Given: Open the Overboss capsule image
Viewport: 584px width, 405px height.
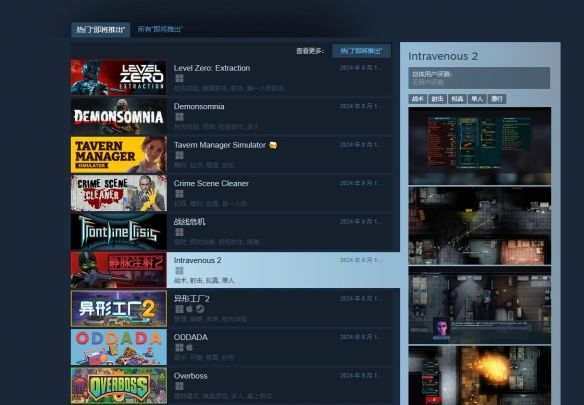Looking at the screenshot, I should click(119, 385).
